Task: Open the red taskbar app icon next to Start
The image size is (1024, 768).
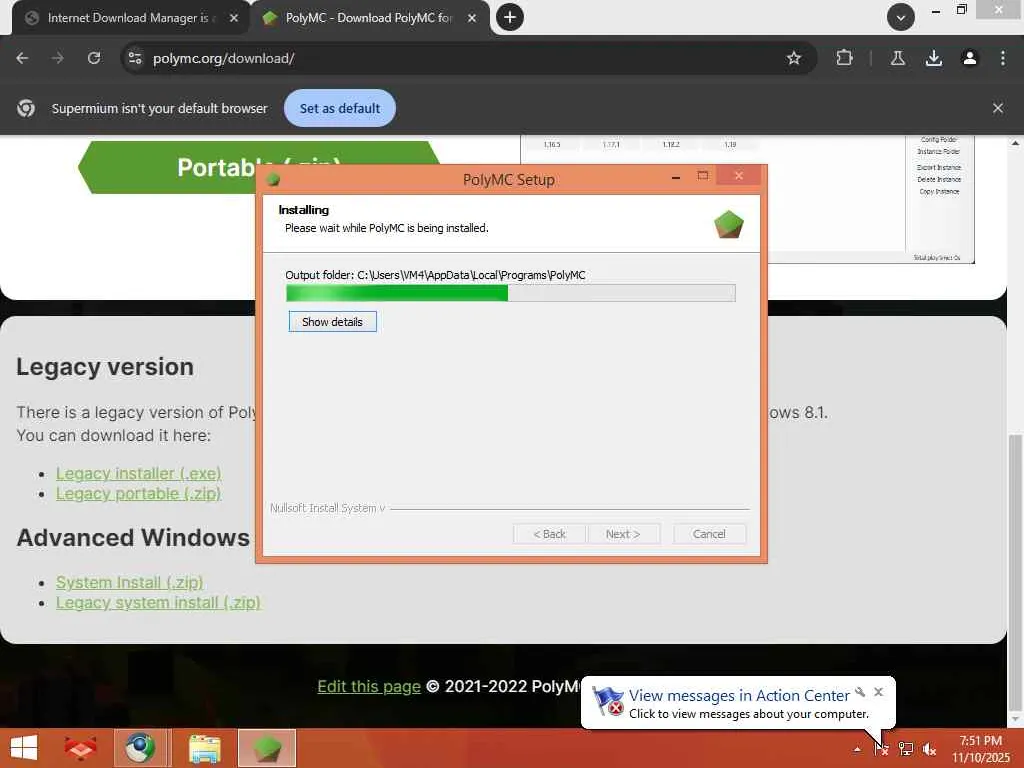Action: click(x=81, y=748)
